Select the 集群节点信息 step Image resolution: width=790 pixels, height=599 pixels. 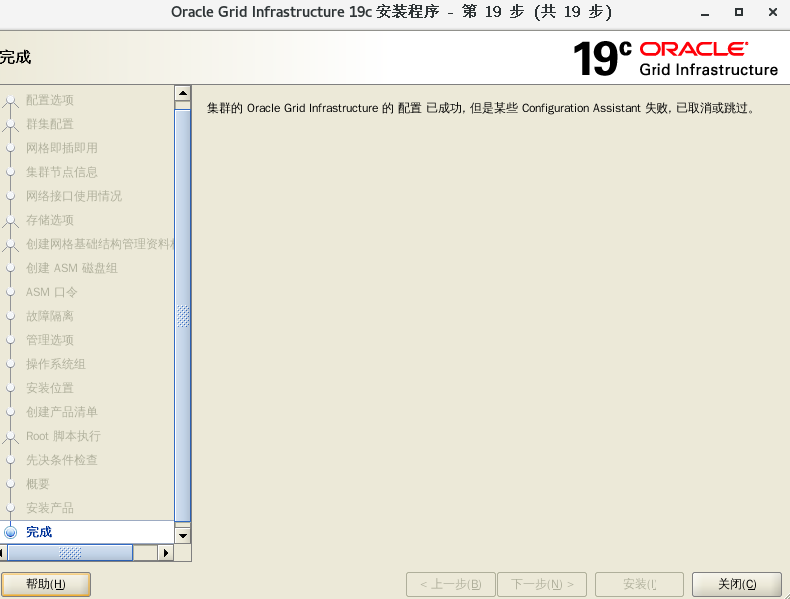62,172
